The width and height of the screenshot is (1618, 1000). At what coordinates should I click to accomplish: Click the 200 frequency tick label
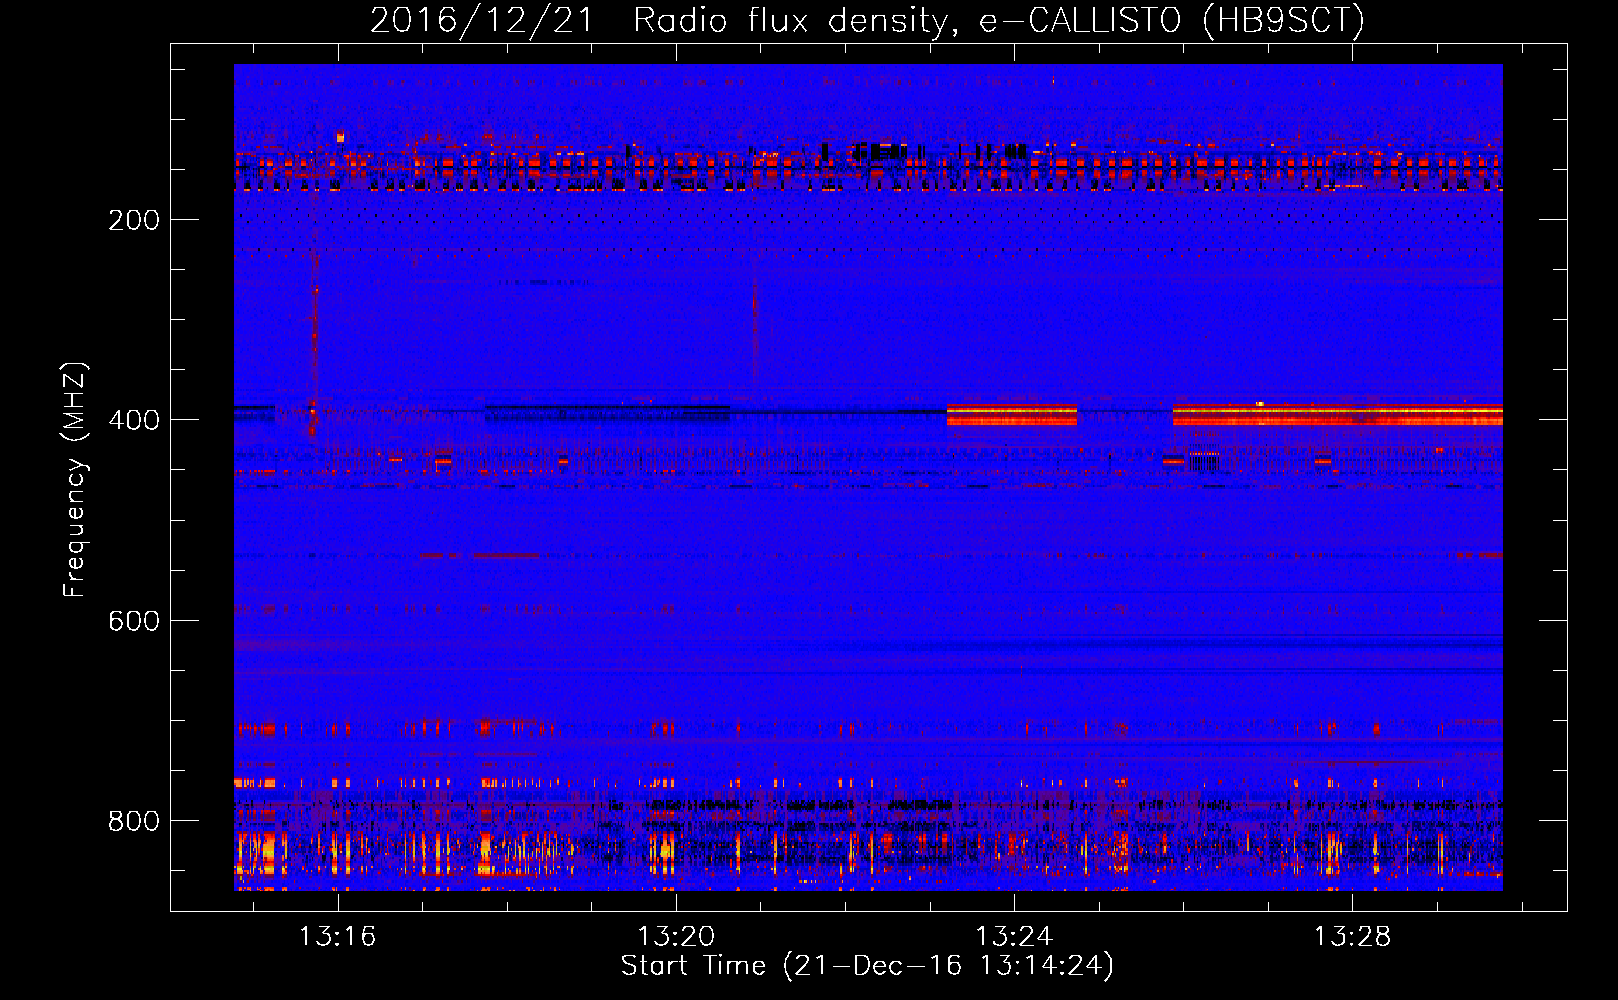(x=134, y=220)
